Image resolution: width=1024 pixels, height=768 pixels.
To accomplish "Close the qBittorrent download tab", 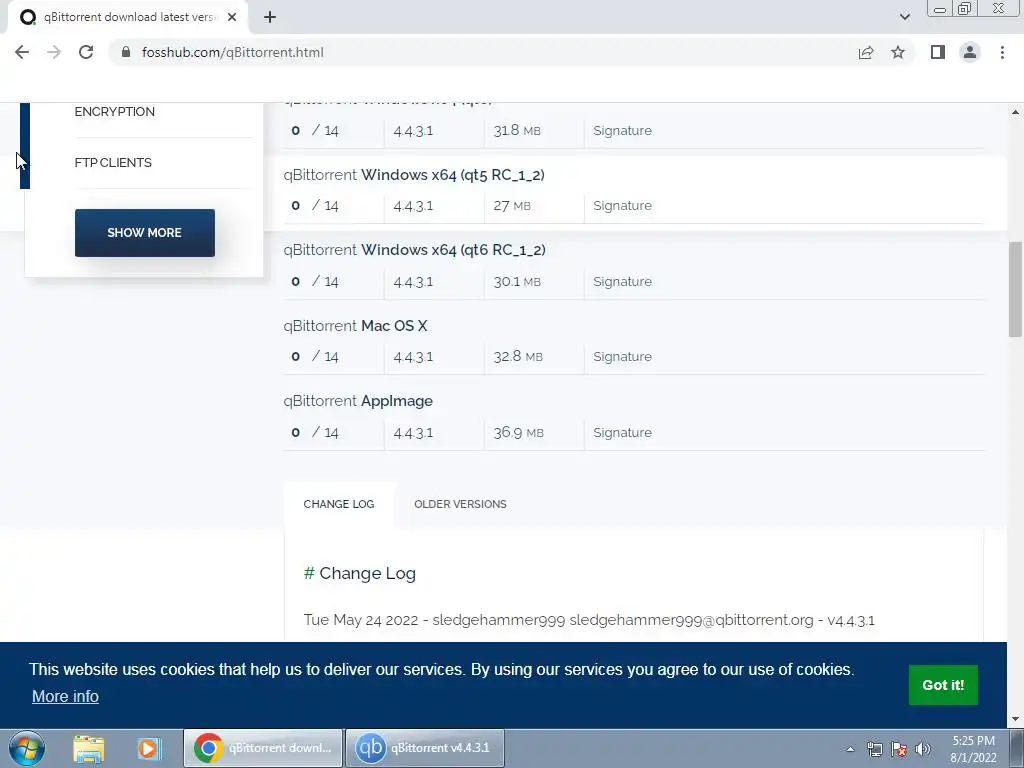I will (232, 17).
